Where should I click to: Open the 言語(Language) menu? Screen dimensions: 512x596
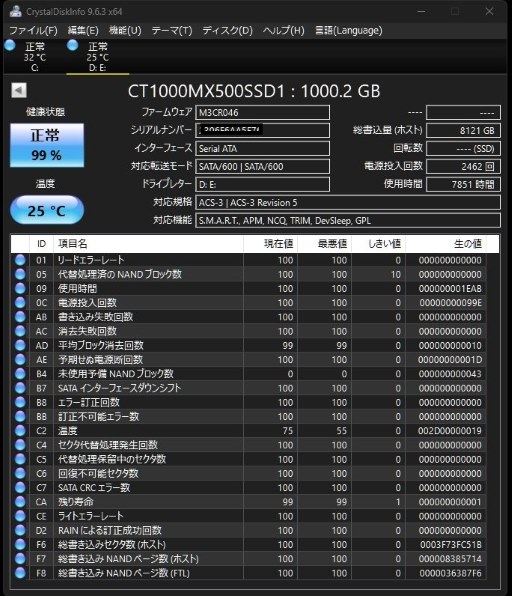pos(349,30)
